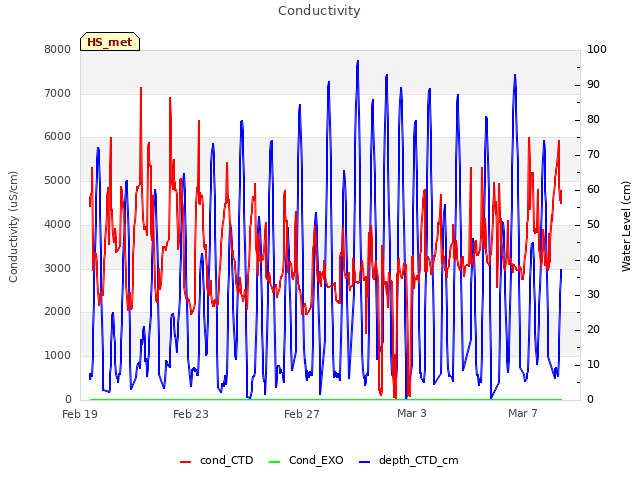Click the Feb 23 x-axis label
Screen dimensions: 640x480
coord(191,414)
